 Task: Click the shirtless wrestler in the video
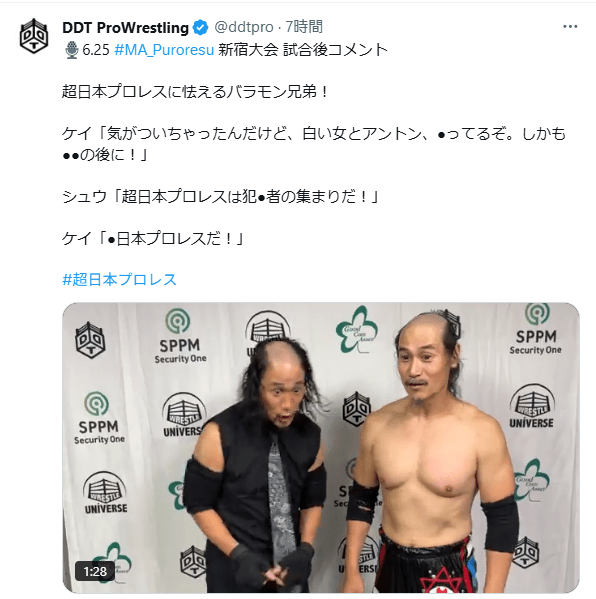[432, 453]
